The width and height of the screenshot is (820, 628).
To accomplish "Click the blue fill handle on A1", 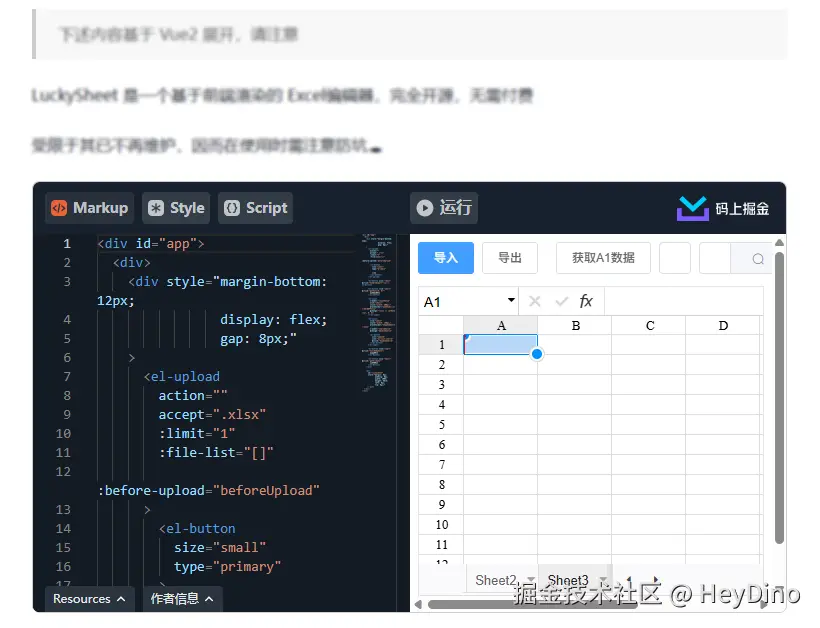I will click(537, 355).
